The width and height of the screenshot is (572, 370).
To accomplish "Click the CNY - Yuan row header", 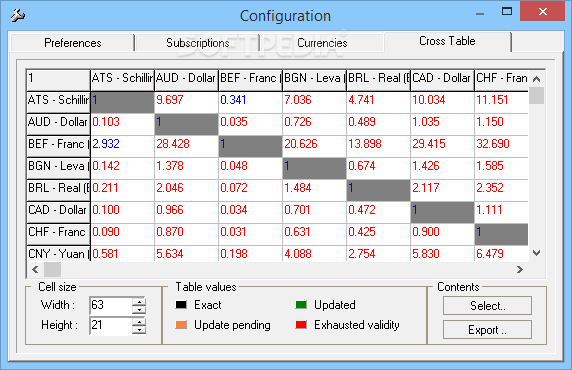I will pos(58,254).
